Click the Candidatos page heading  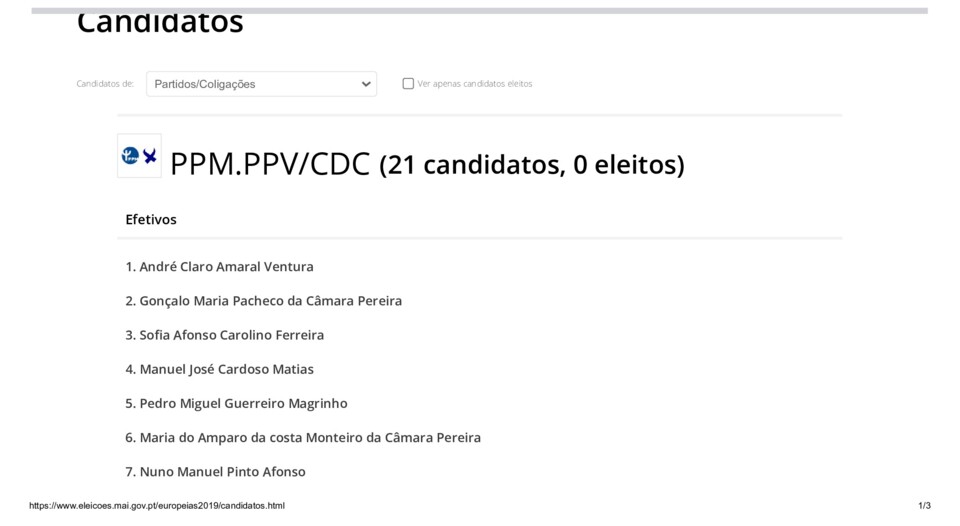click(x=160, y=22)
